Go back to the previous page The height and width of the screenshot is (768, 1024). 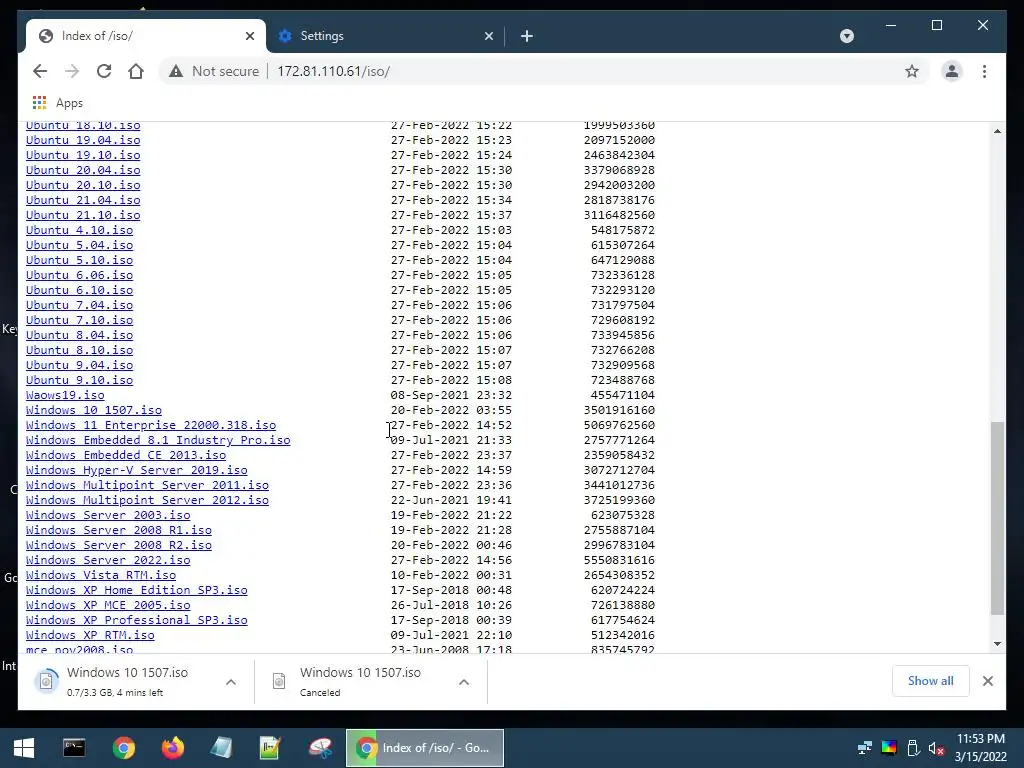point(40,71)
